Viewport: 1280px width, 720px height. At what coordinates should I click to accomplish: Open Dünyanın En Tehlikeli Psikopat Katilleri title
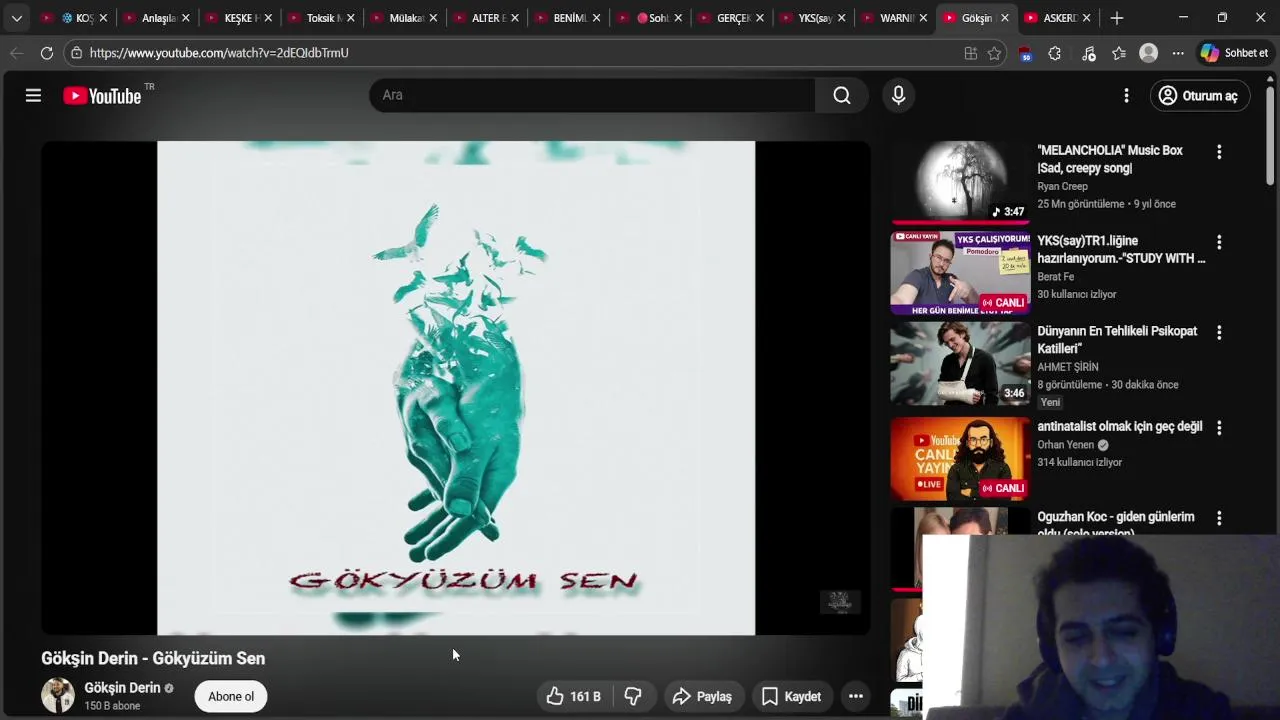pos(1117,340)
